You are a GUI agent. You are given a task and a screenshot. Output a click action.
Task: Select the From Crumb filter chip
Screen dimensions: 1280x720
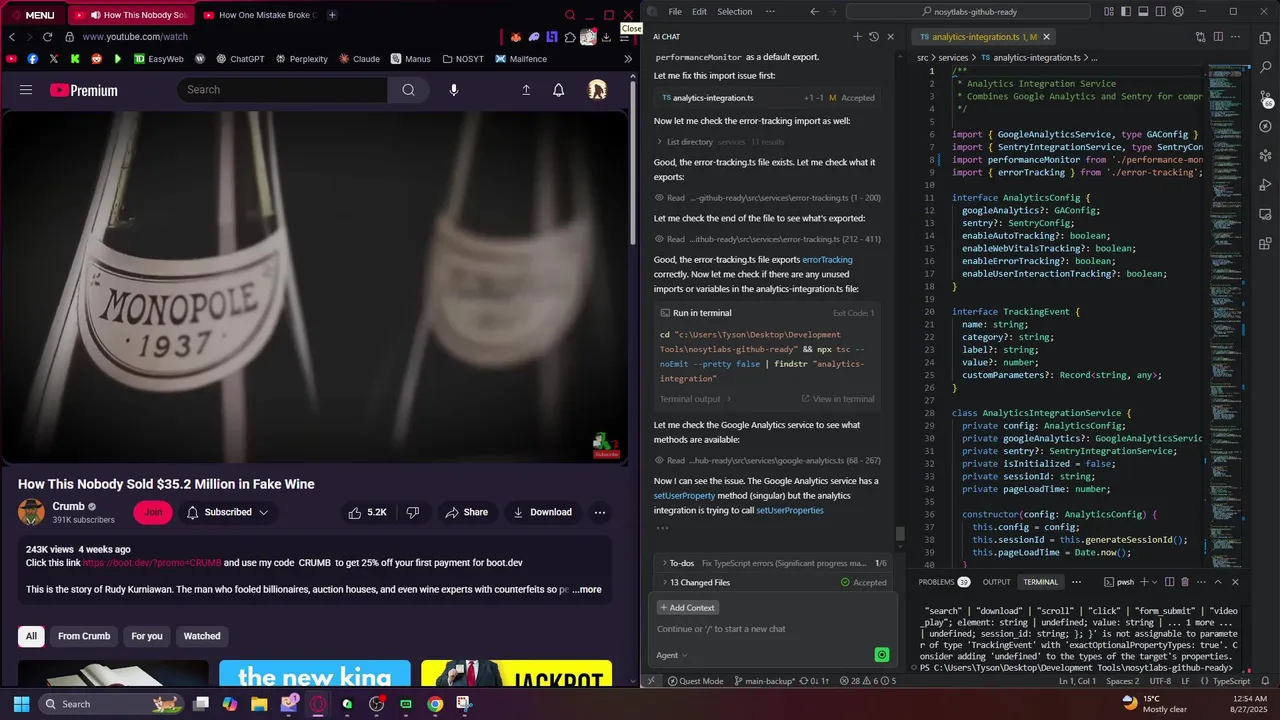coord(84,636)
